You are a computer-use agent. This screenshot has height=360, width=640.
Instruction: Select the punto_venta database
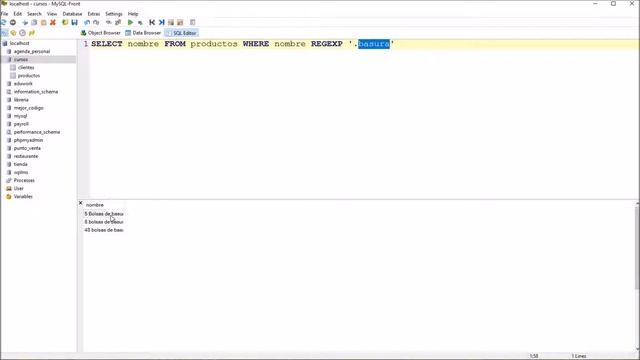tap(27, 149)
